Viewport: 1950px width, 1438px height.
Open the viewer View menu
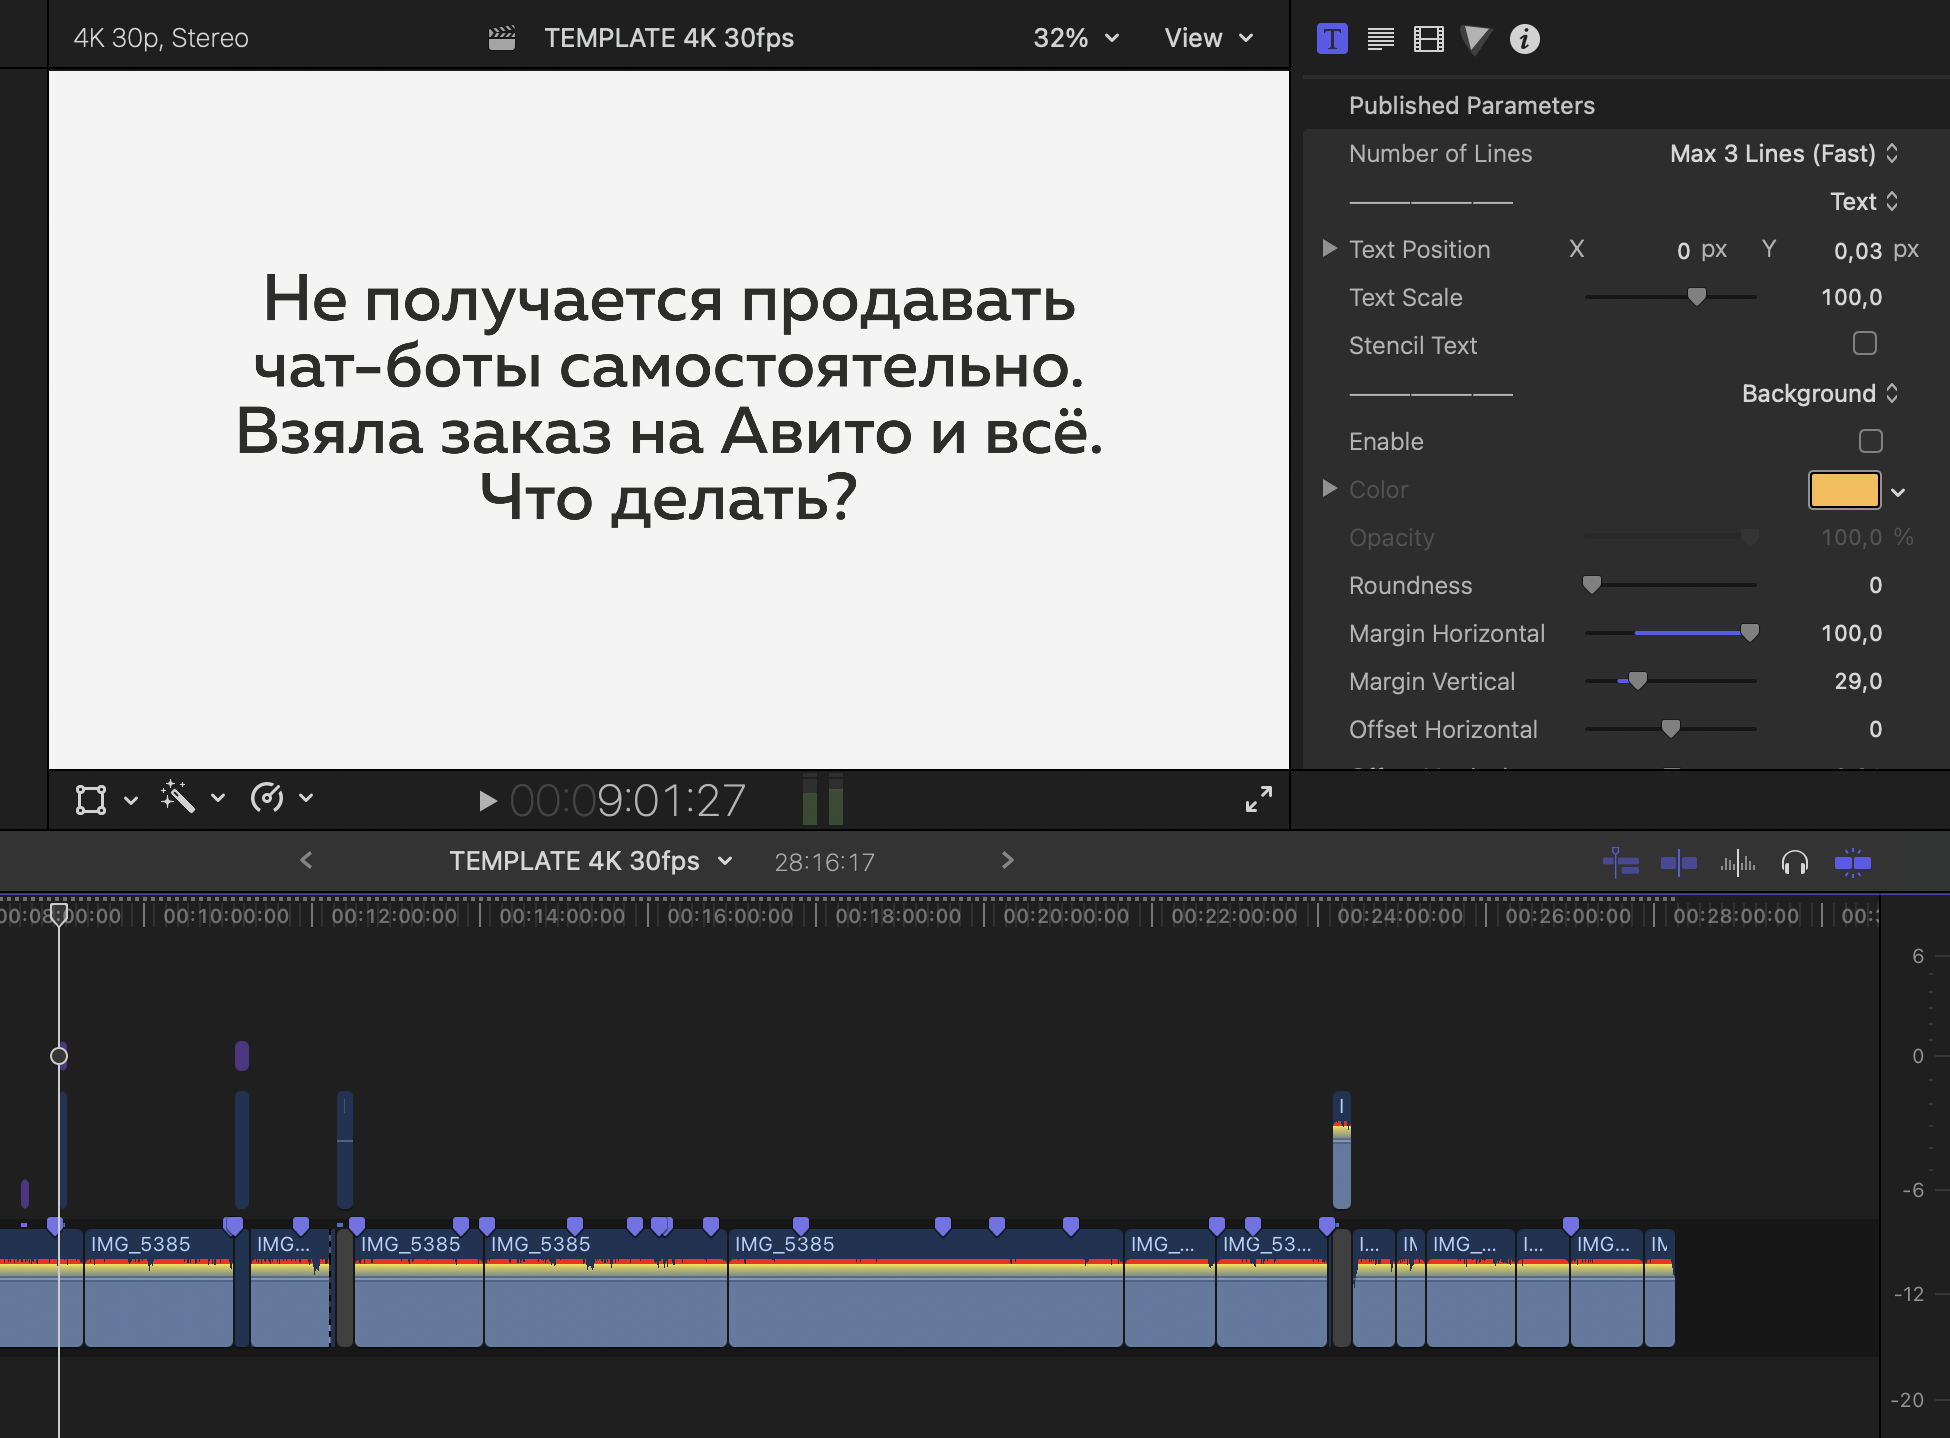coord(1209,38)
